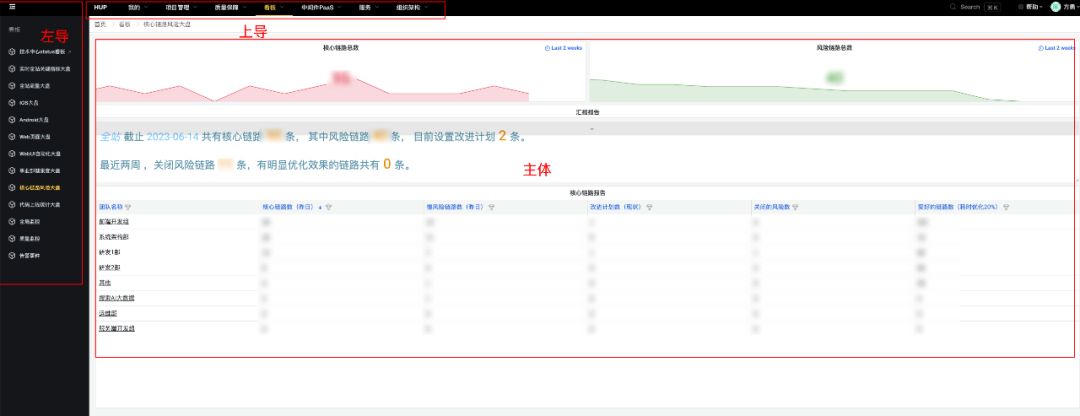Screen dimensions: 1080x416
Task: Click the cube icon beside iOS大盘
Action: coord(12,103)
